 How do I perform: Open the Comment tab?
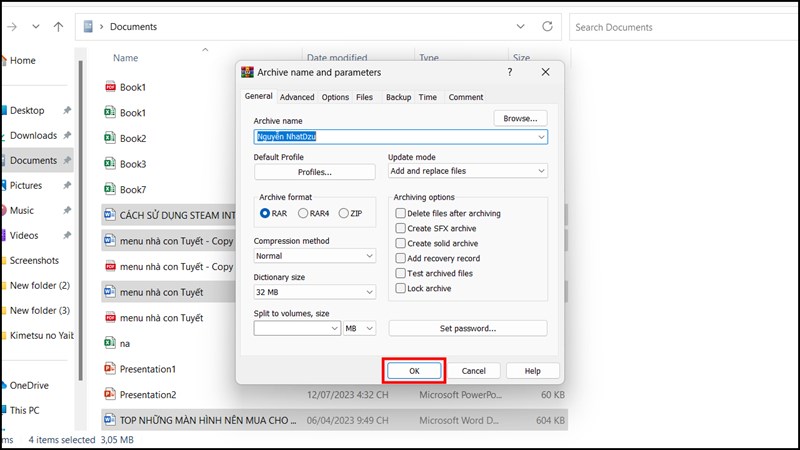click(466, 97)
